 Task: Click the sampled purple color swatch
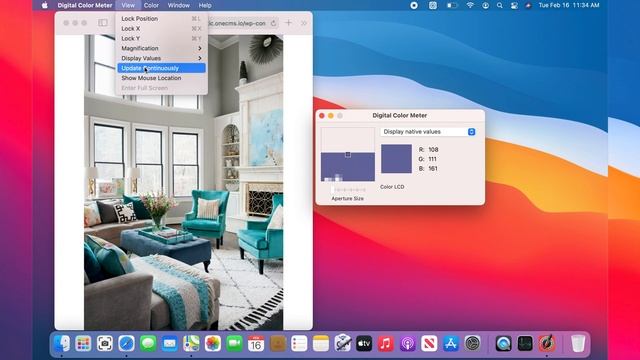coord(396,159)
